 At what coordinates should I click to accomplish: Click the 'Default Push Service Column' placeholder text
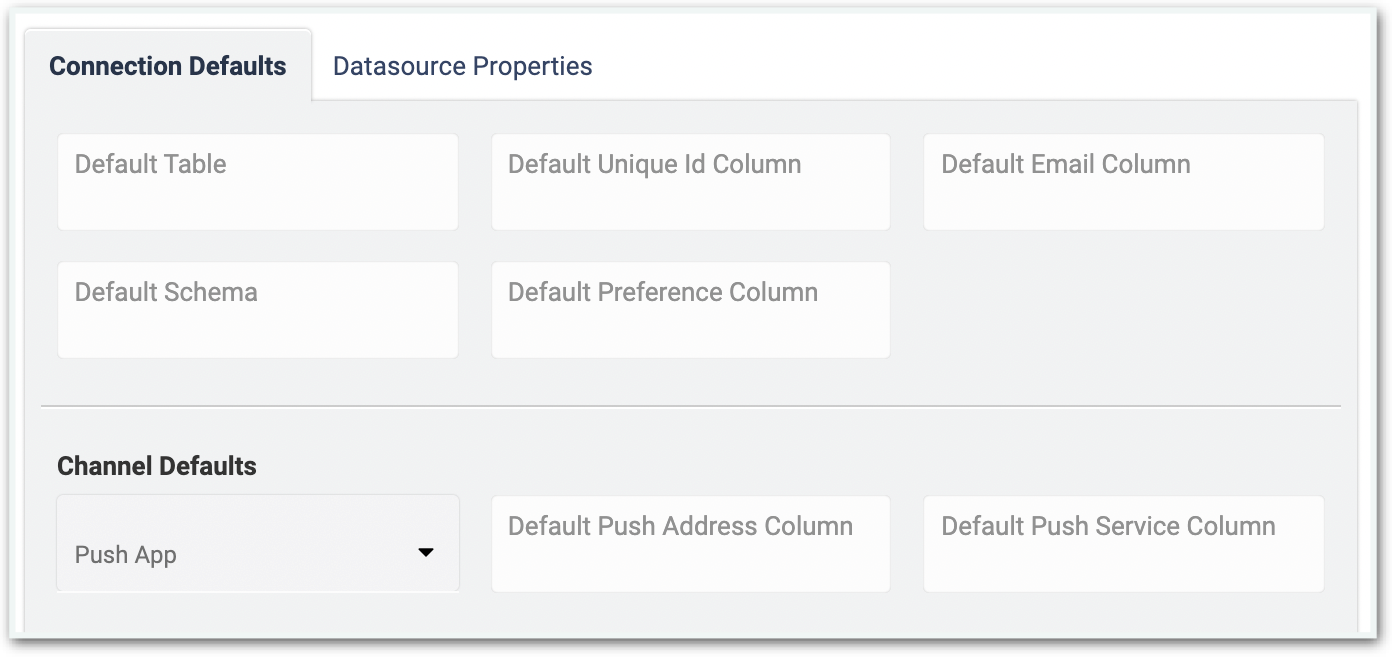point(1108,526)
